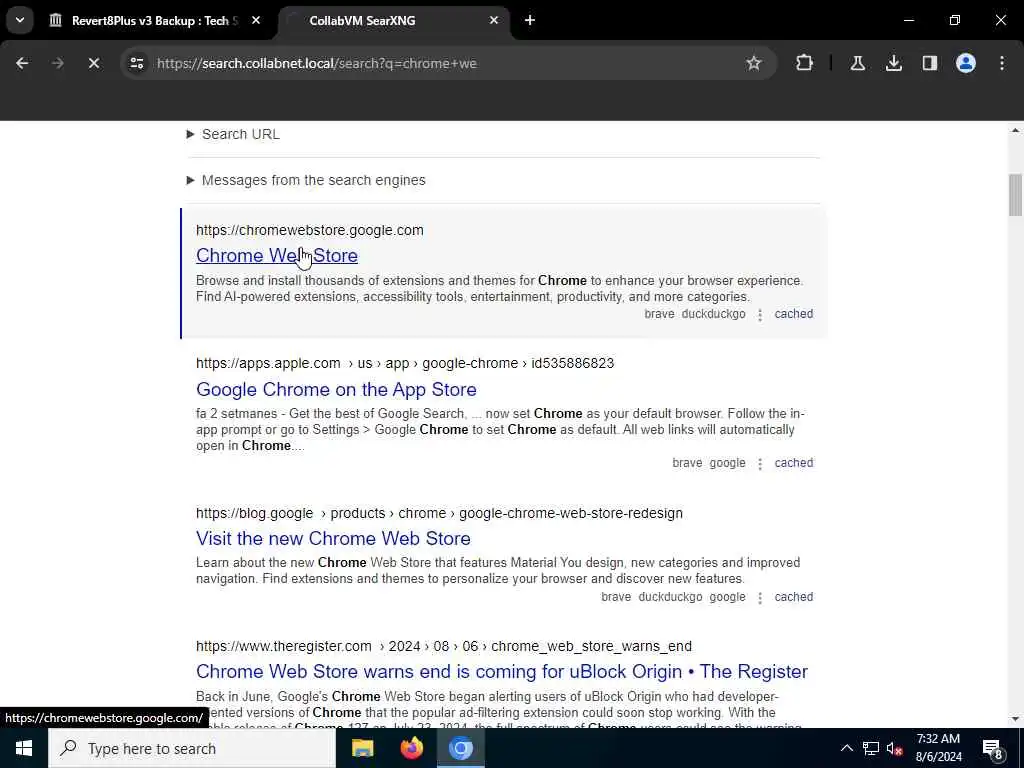Close the CollabVM SearXNG tab
1024x768 pixels.
click(x=494, y=21)
